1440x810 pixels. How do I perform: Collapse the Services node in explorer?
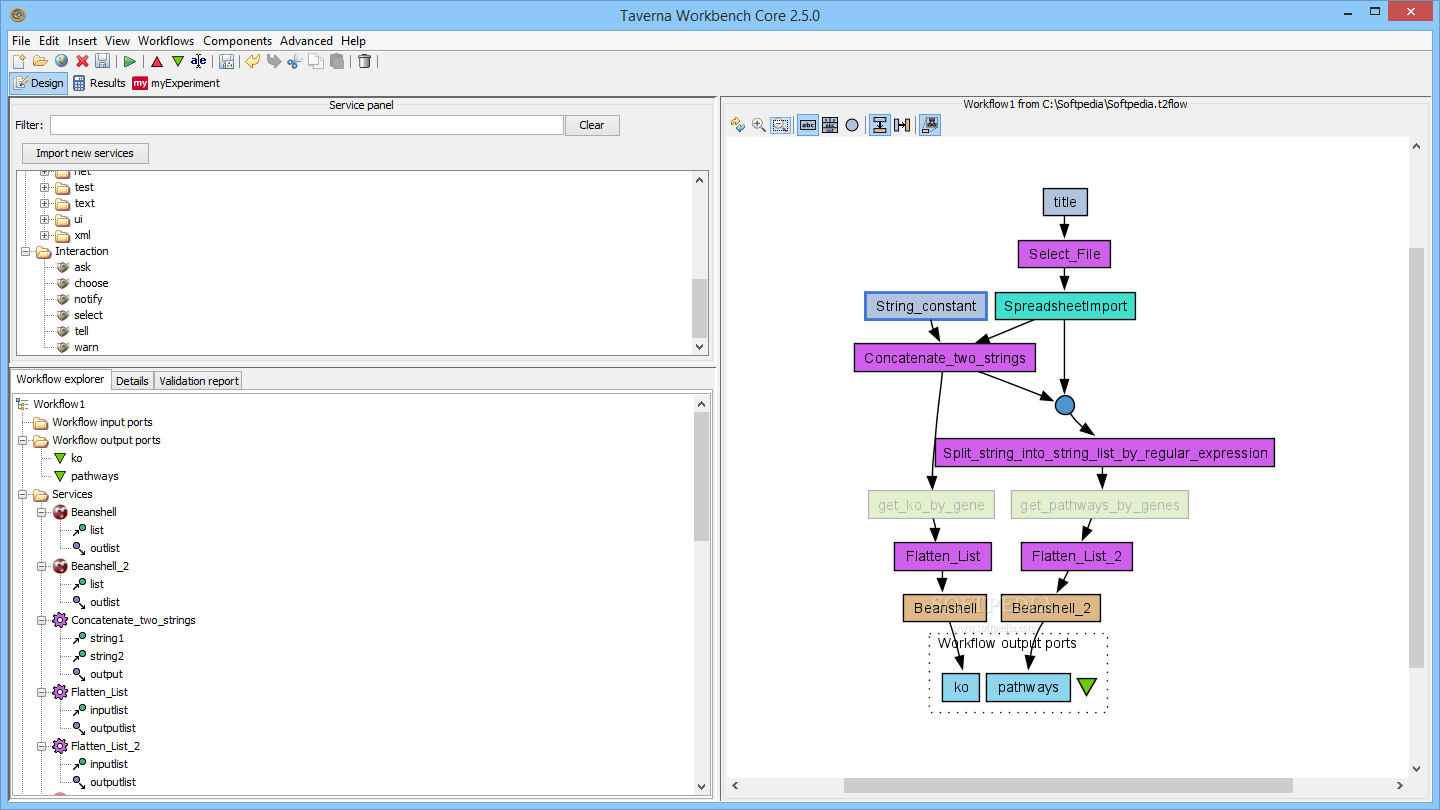point(24,494)
